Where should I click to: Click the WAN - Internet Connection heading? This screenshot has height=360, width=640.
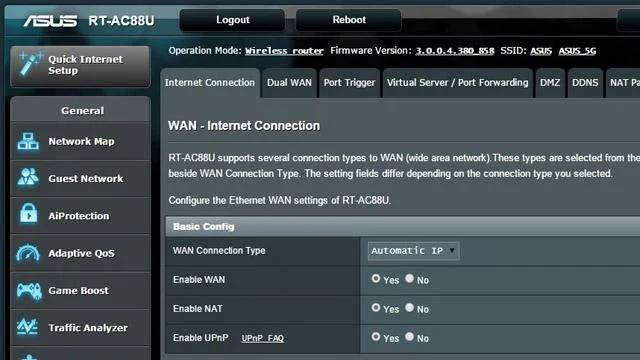point(244,126)
